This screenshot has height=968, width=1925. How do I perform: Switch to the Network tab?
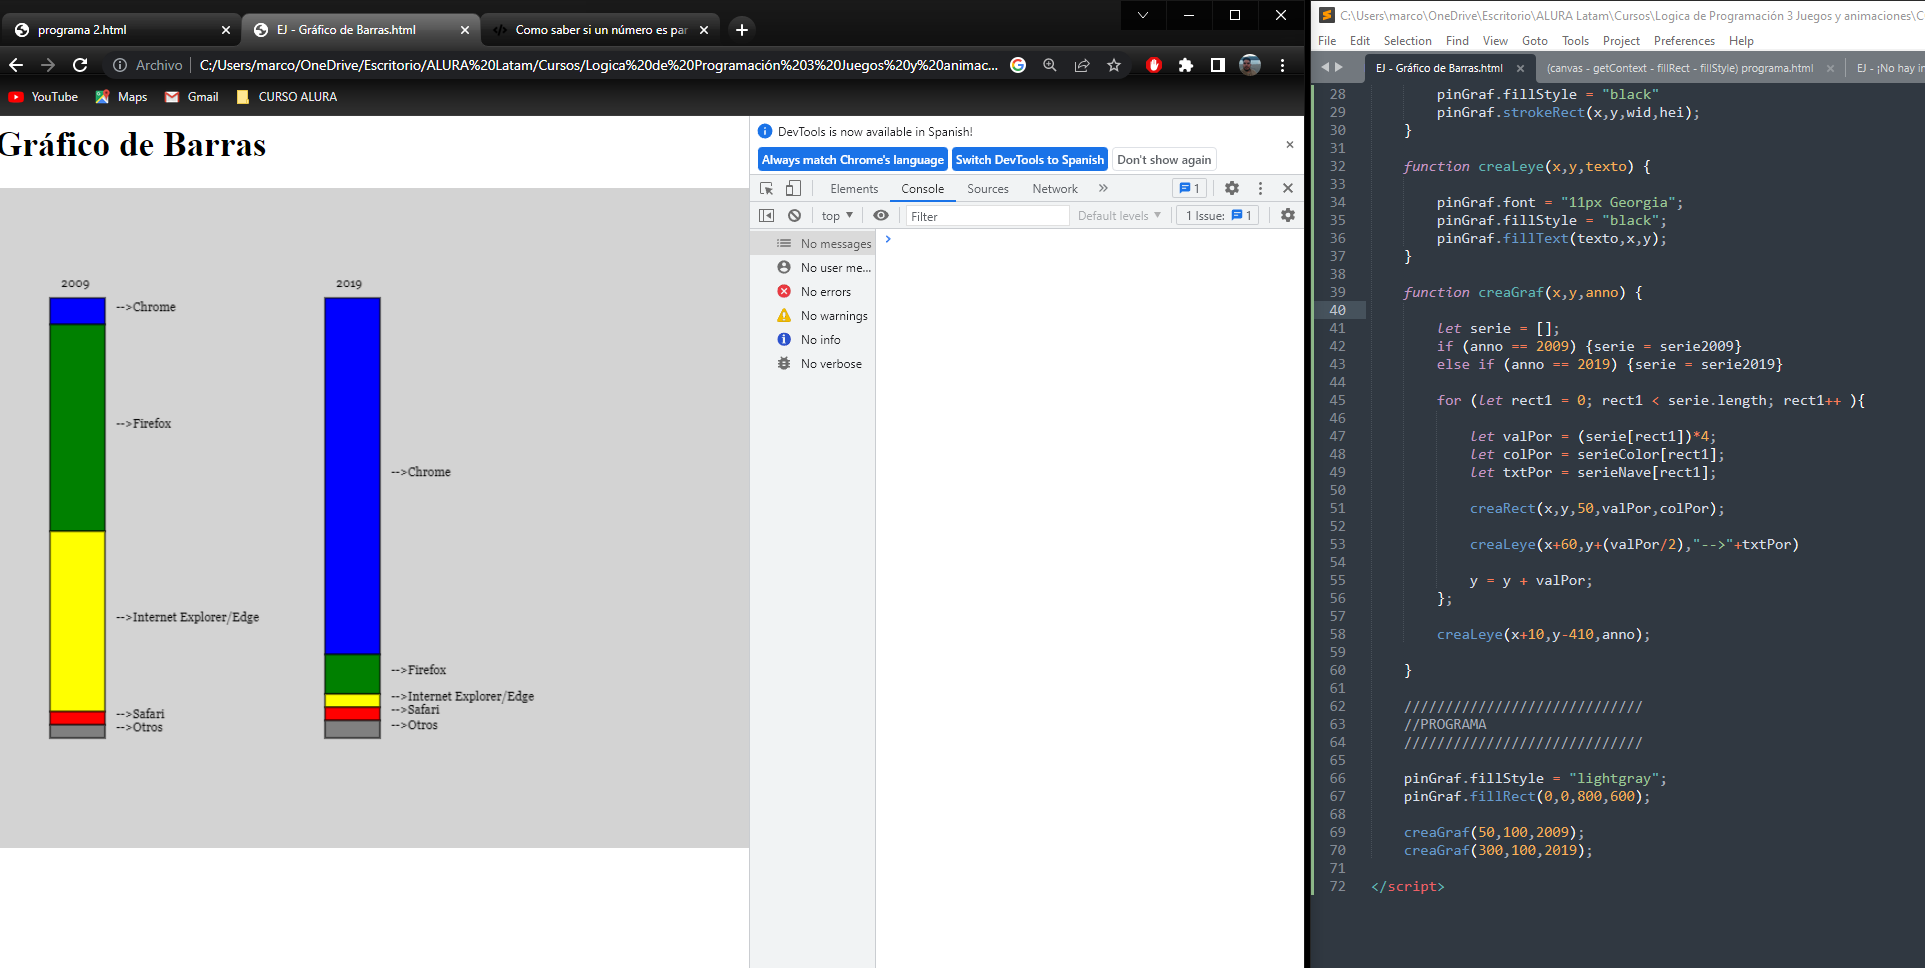(1055, 189)
